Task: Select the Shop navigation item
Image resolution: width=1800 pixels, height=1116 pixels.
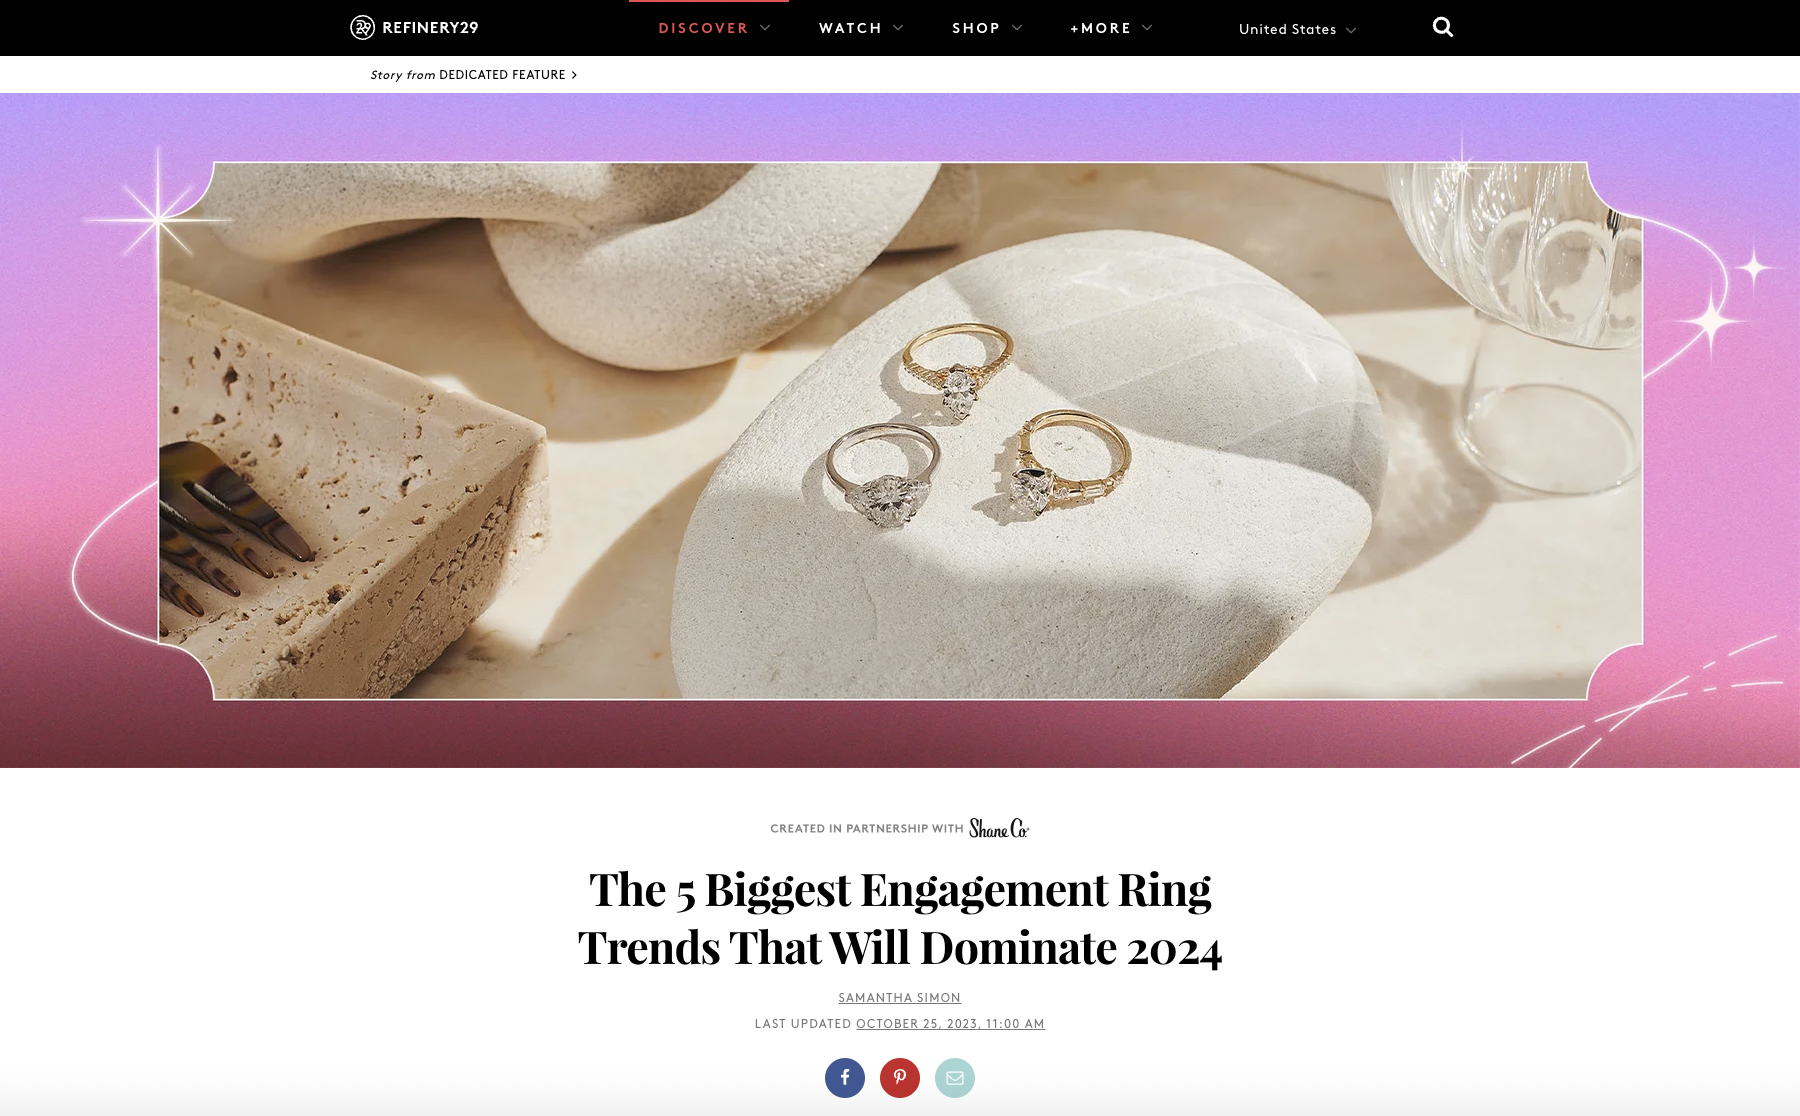Action: click(976, 28)
